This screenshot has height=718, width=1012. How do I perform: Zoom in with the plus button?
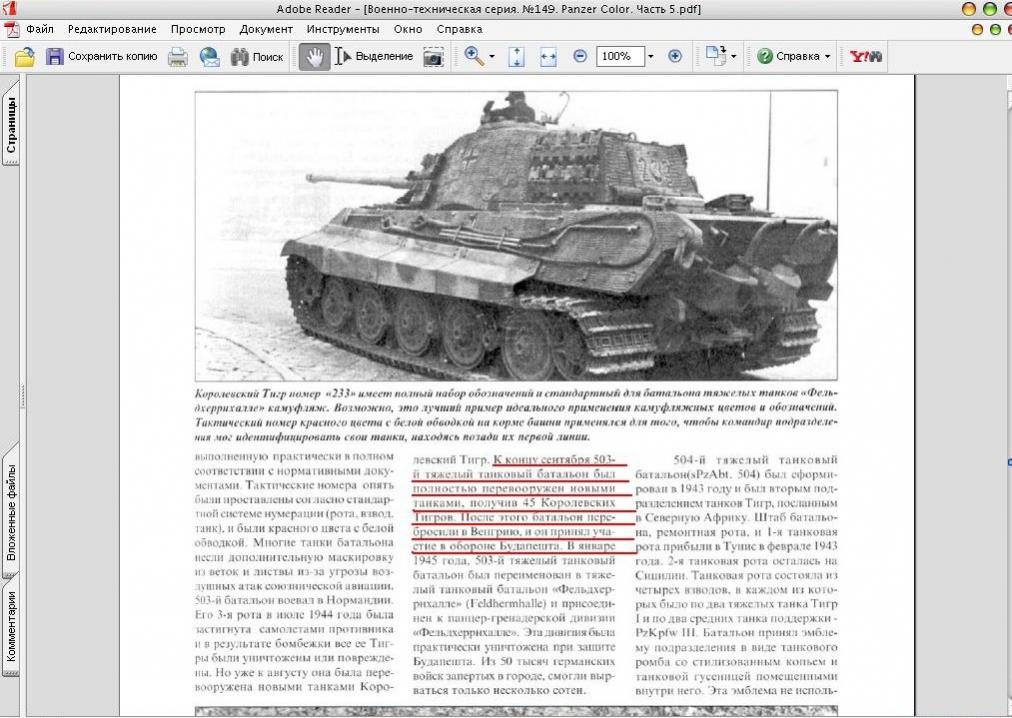[675, 56]
